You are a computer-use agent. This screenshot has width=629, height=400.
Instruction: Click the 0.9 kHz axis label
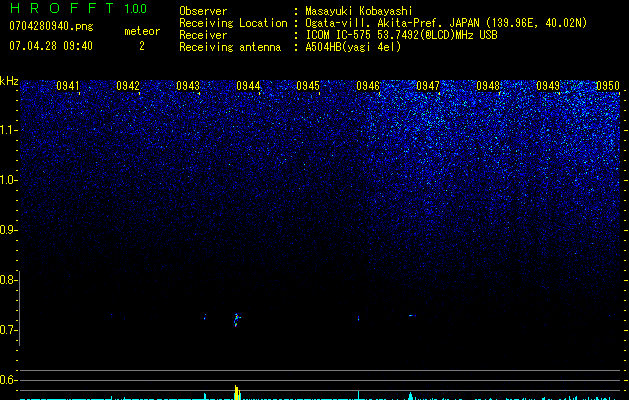[8, 230]
